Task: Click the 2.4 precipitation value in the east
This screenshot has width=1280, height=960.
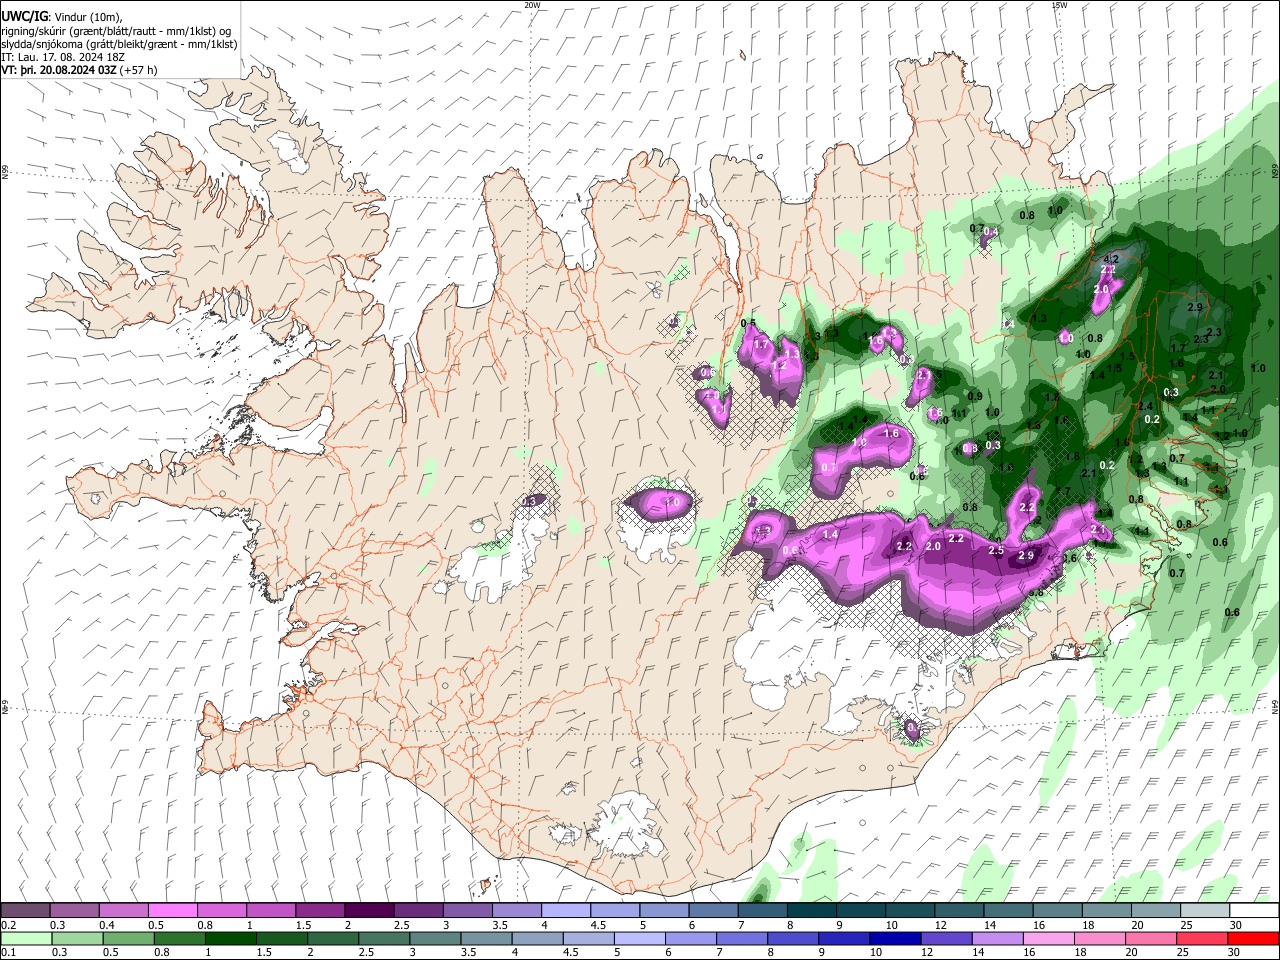Action: (x=1146, y=406)
